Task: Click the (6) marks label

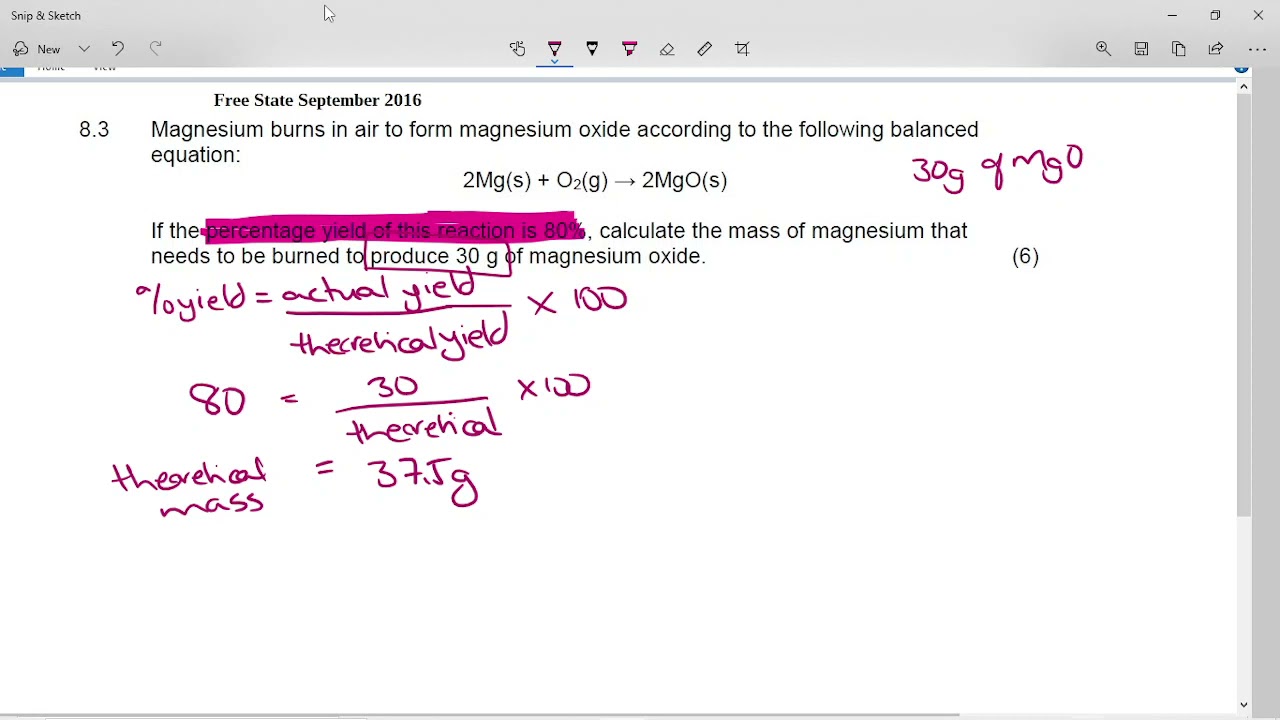Action: (x=1025, y=257)
